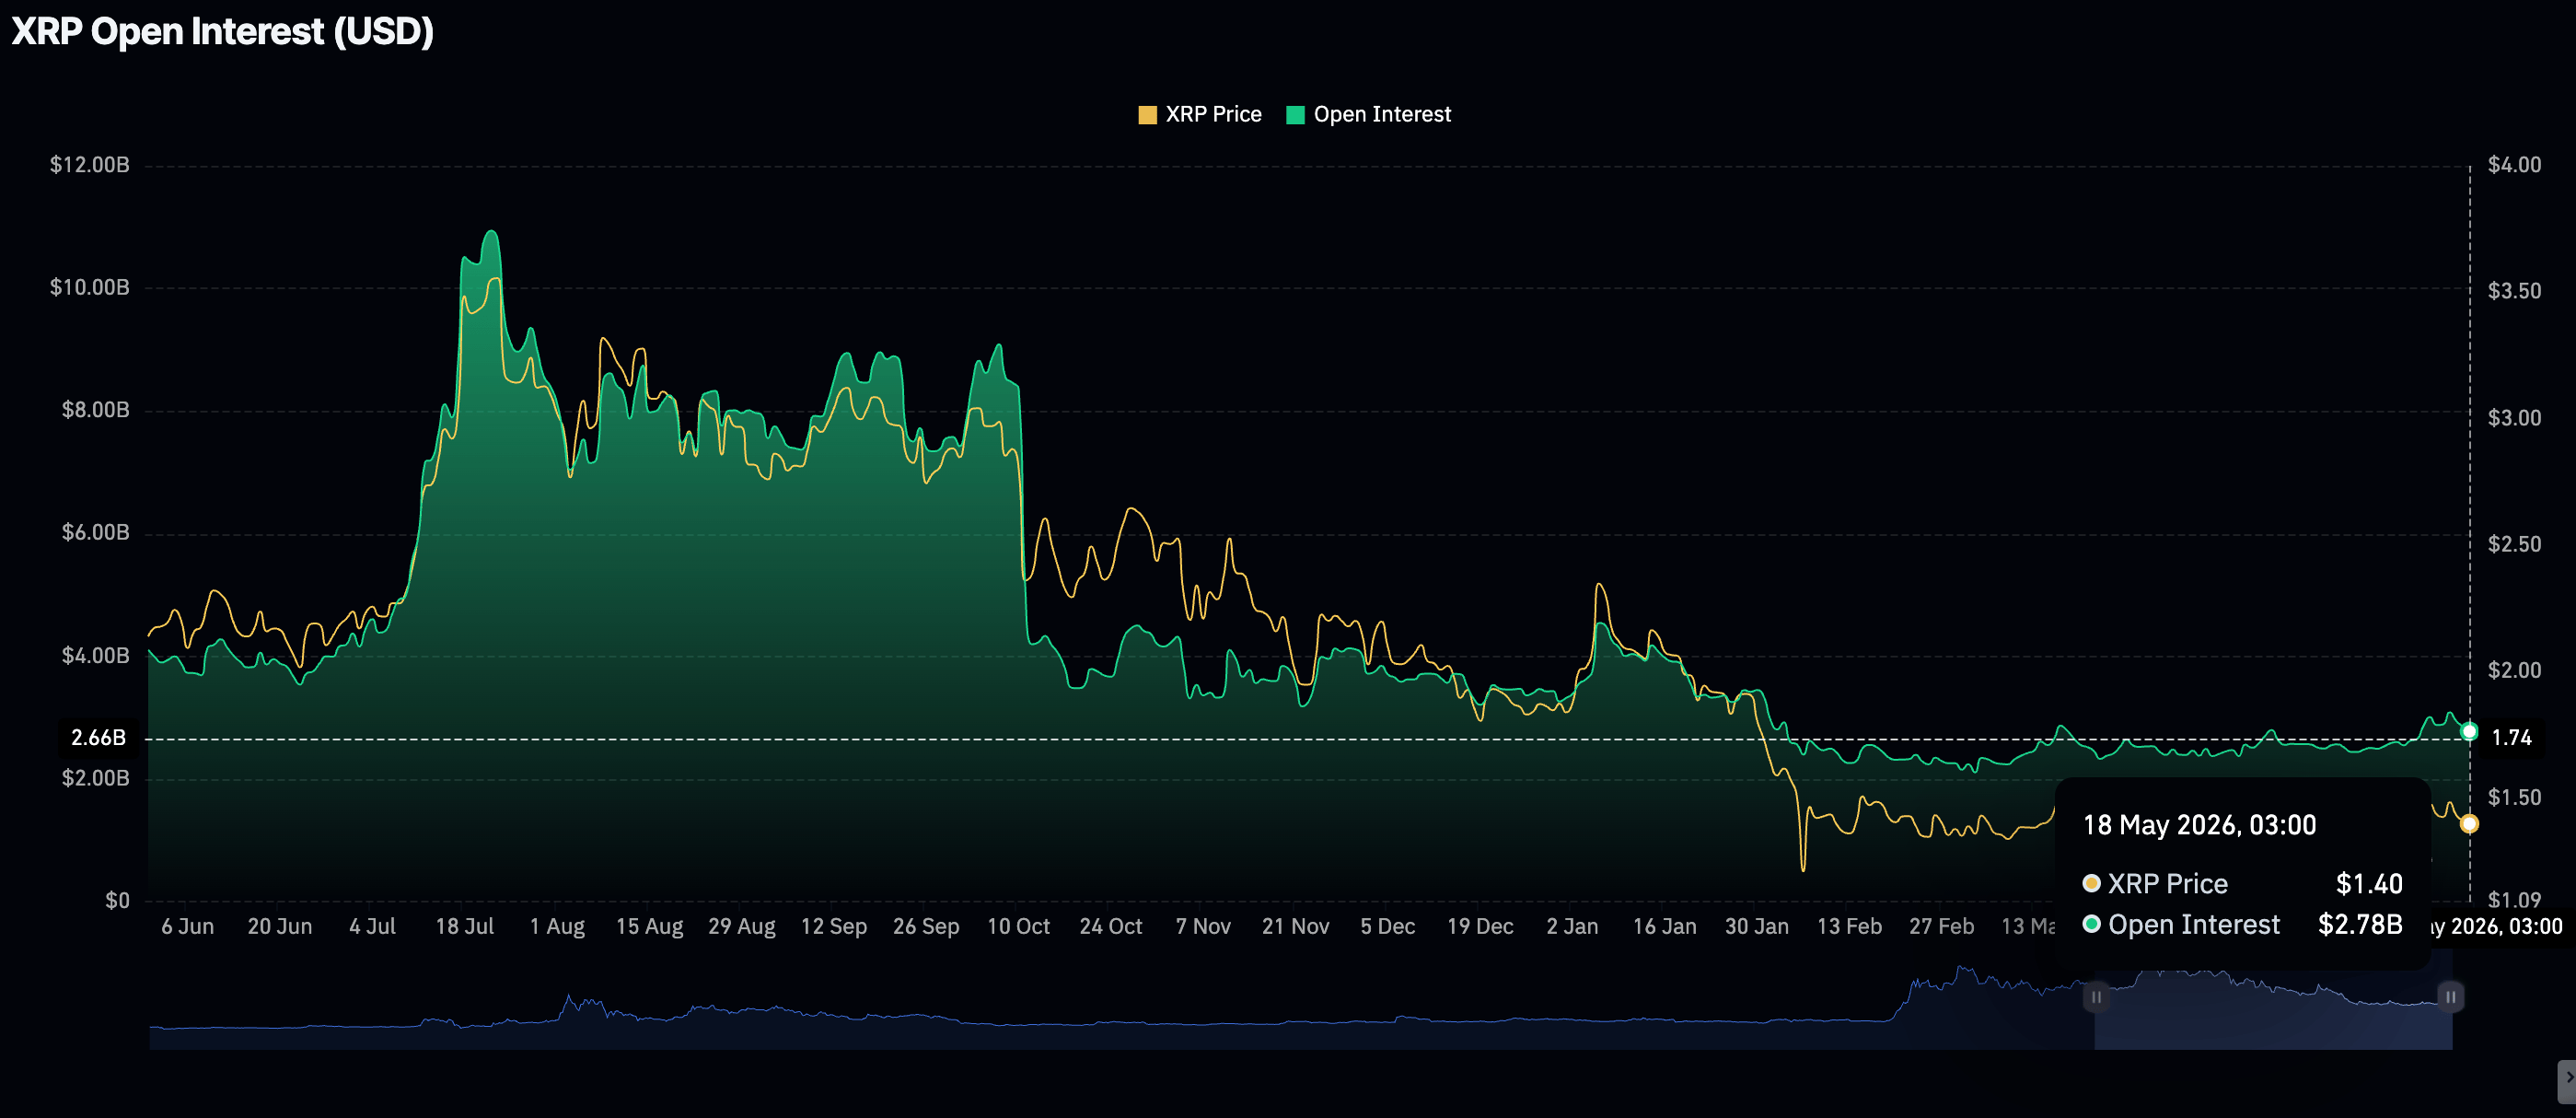Click the $4.00 right price axis label
Viewport: 2576px width, 1118px height.
coord(2514,165)
